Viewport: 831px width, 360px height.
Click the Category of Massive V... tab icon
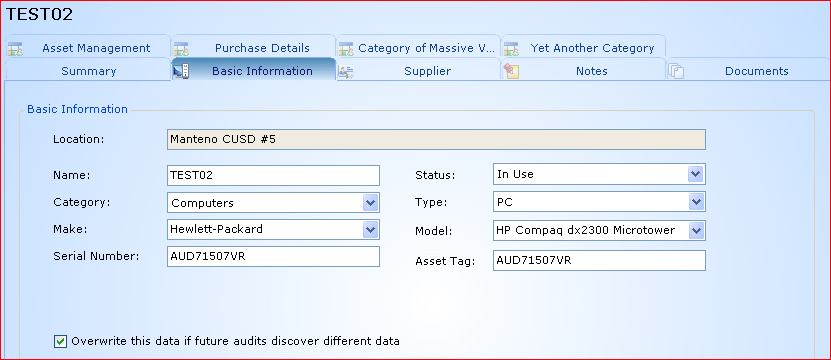tap(346, 49)
